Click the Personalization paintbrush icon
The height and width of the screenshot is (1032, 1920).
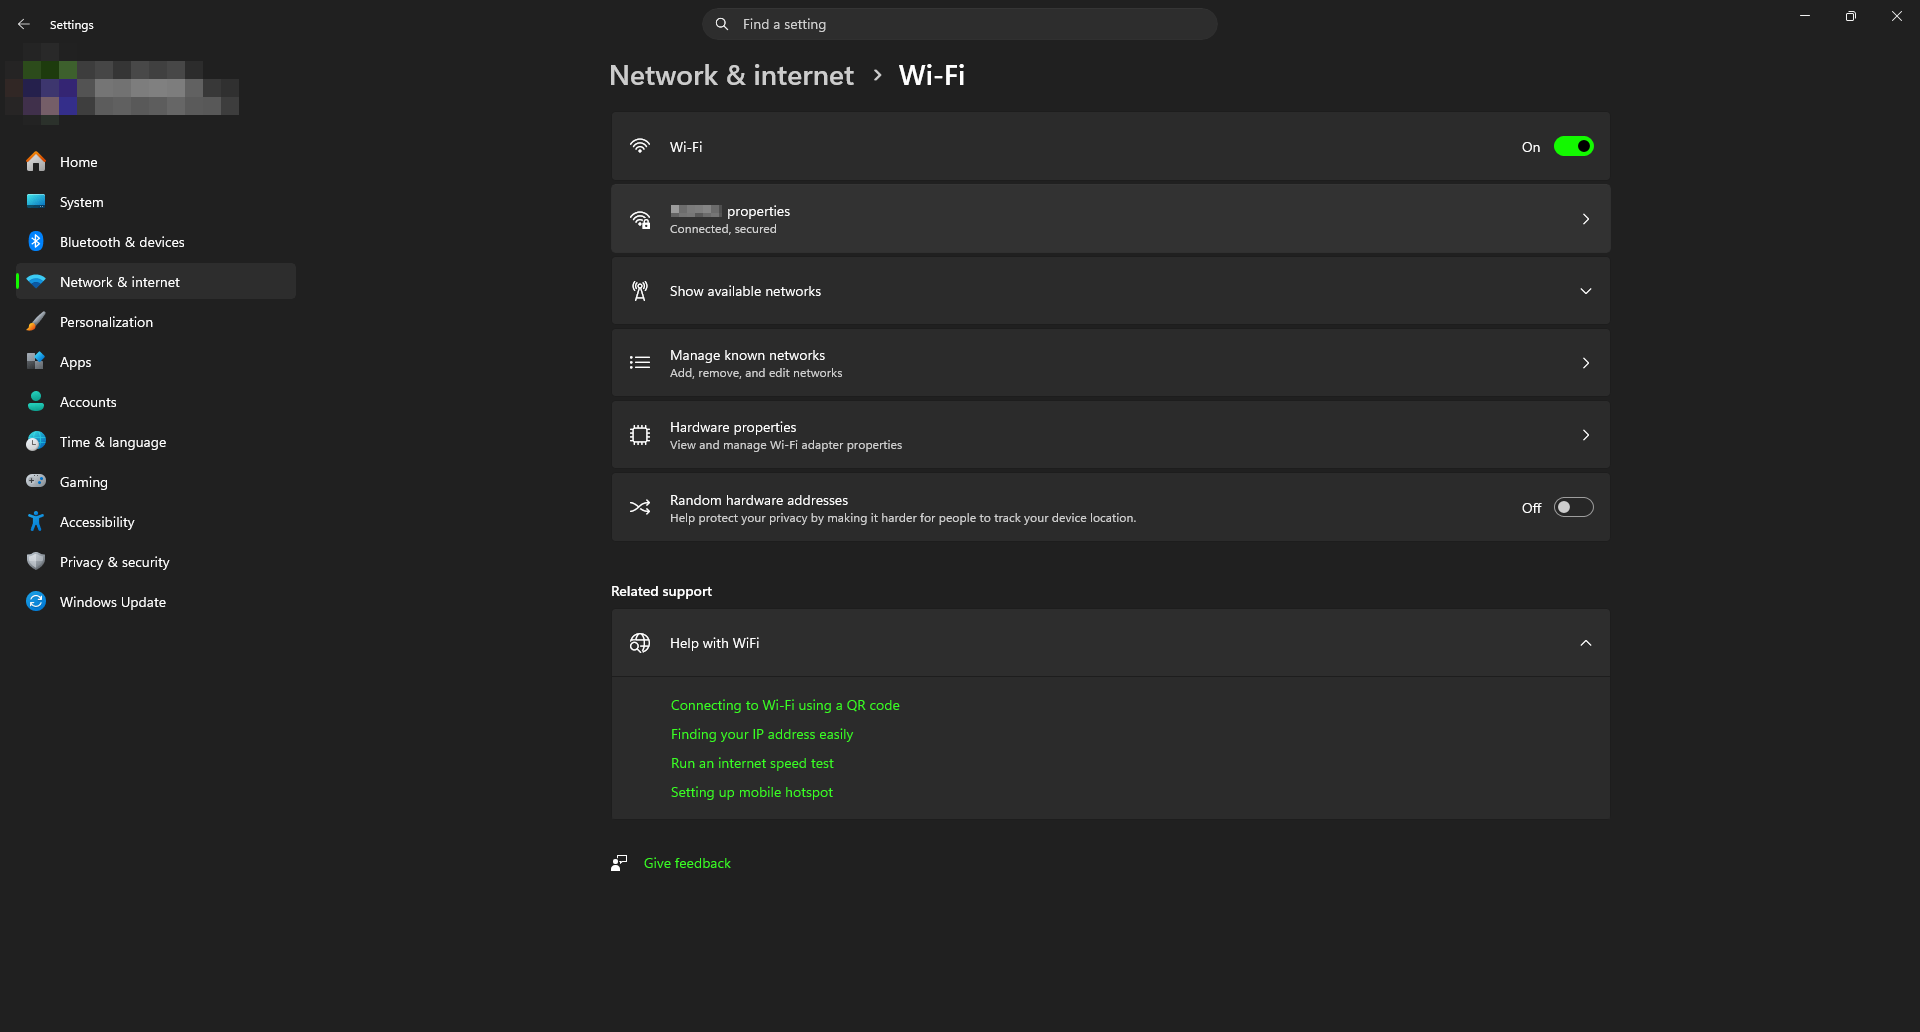click(x=36, y=321)
